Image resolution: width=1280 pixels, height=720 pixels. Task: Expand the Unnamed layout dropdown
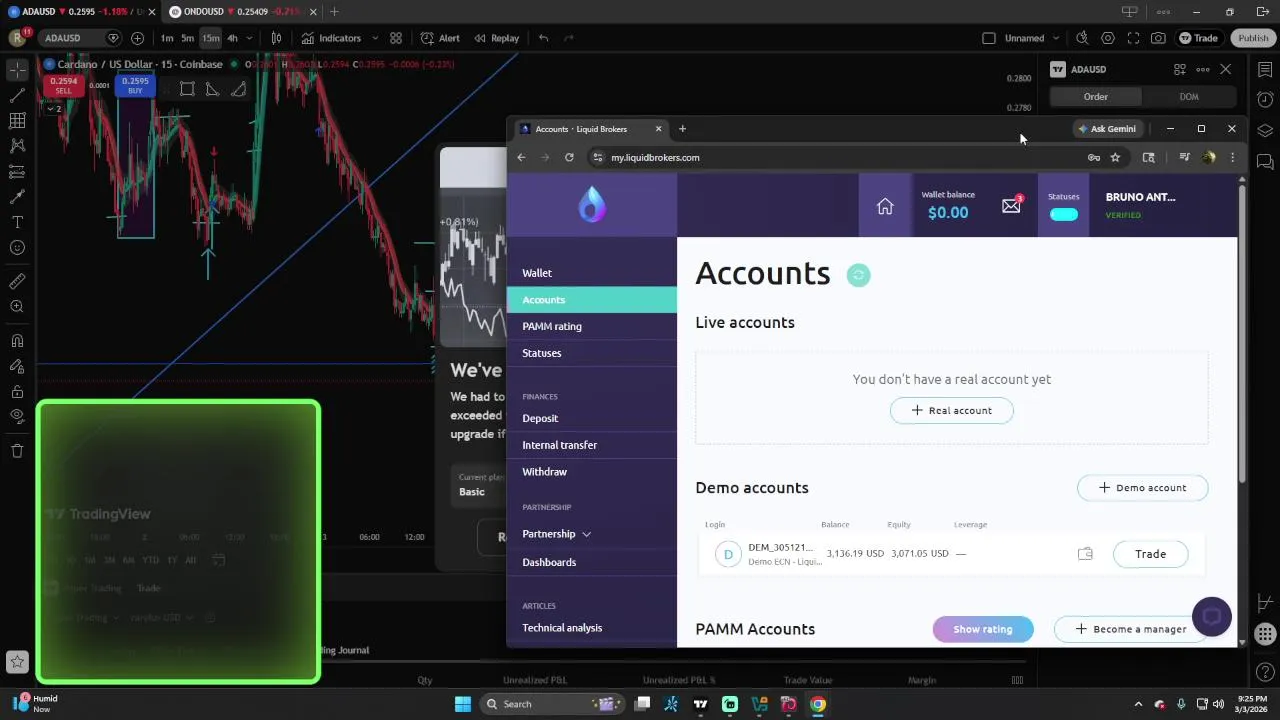coord(1055,38)
